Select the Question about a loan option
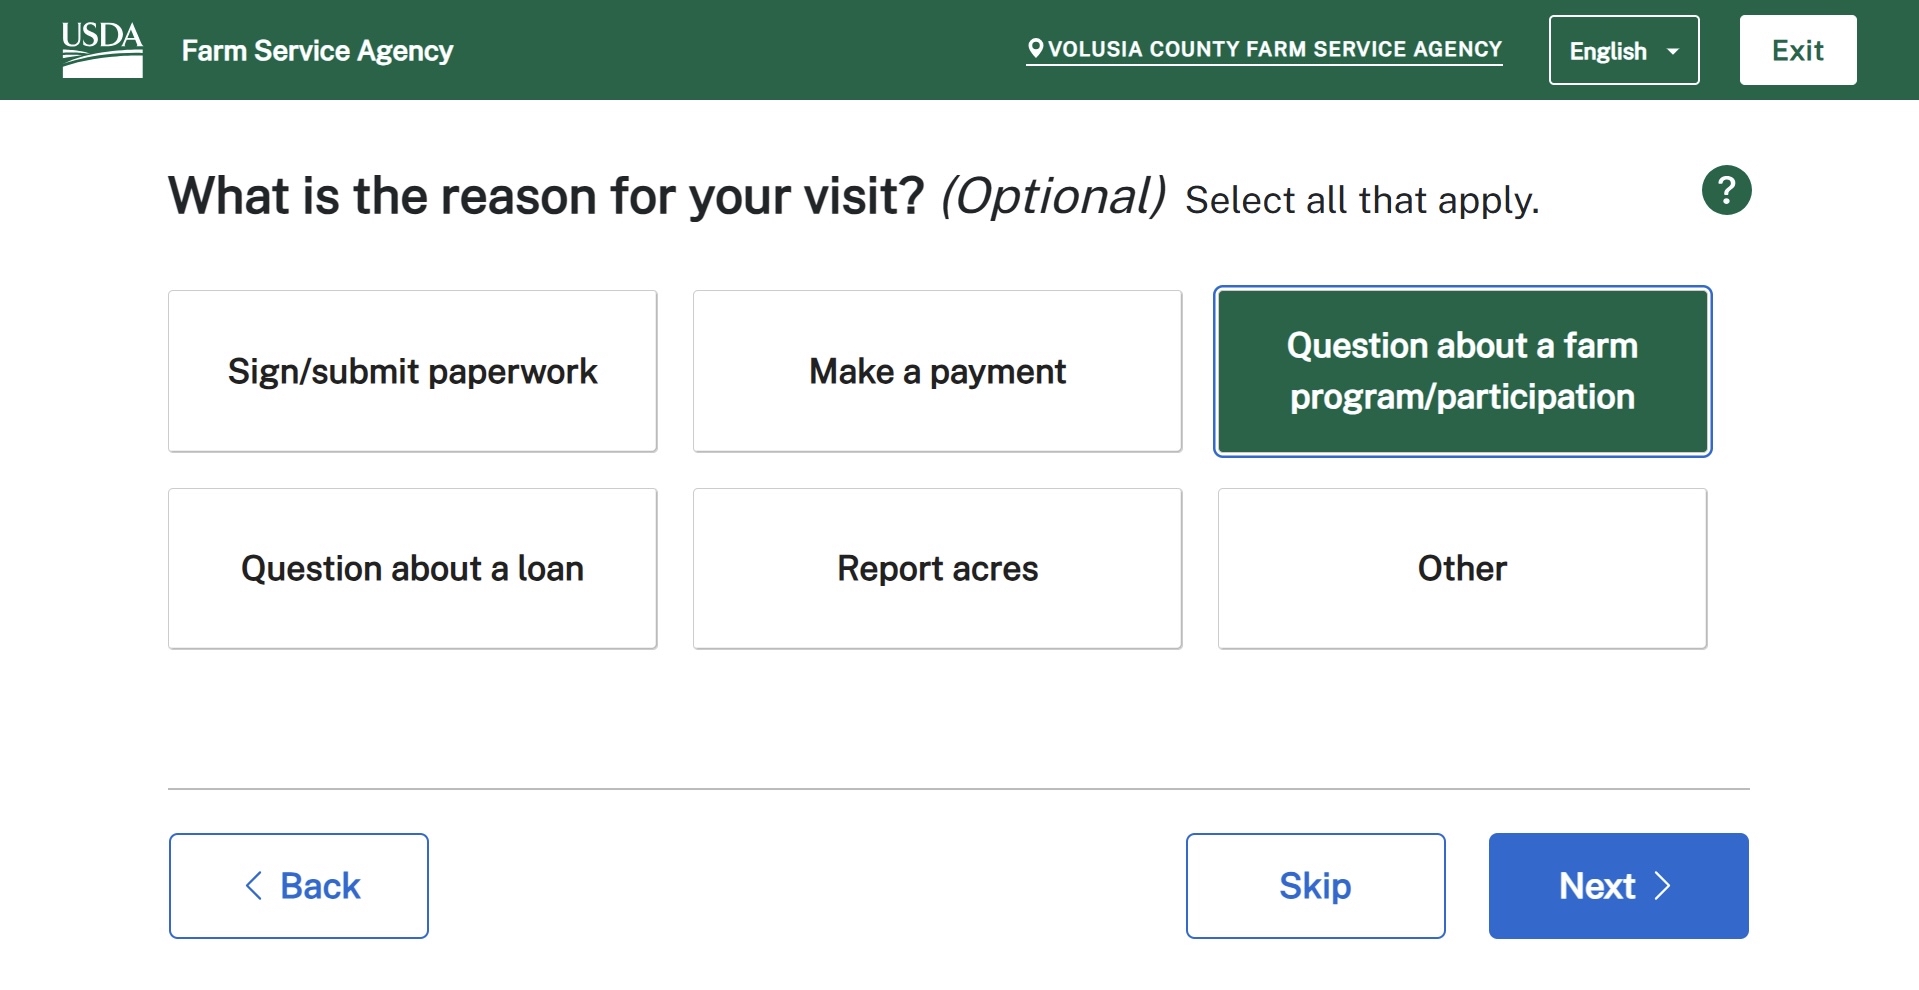 (x=412, y=568)
